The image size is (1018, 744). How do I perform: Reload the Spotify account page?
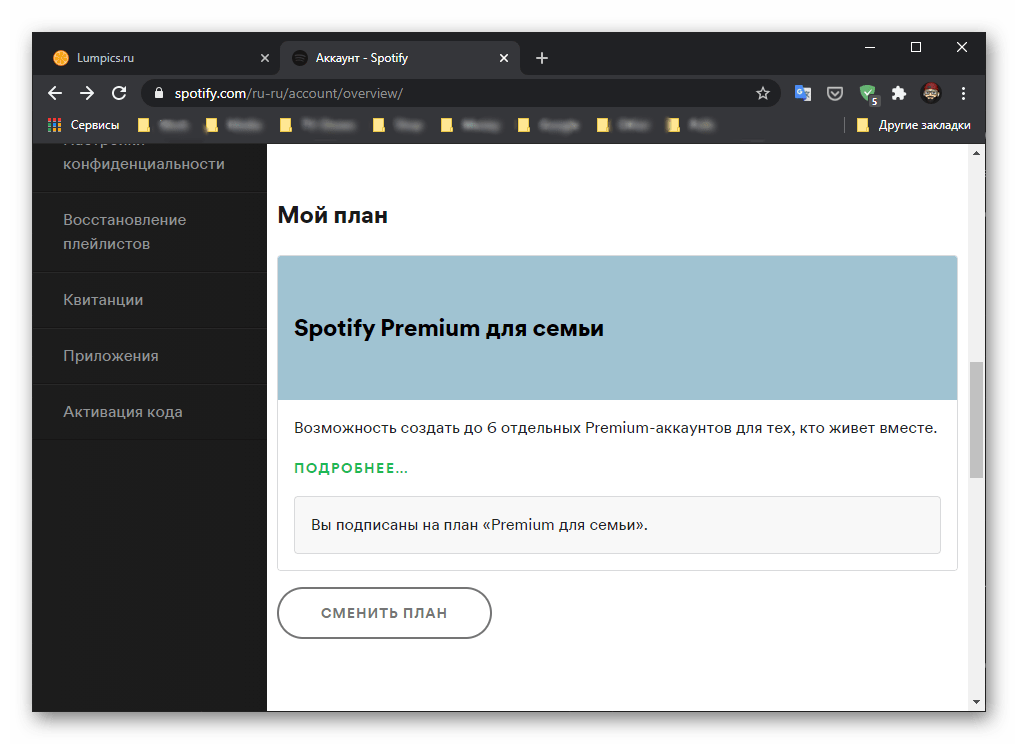coord(119,93)
